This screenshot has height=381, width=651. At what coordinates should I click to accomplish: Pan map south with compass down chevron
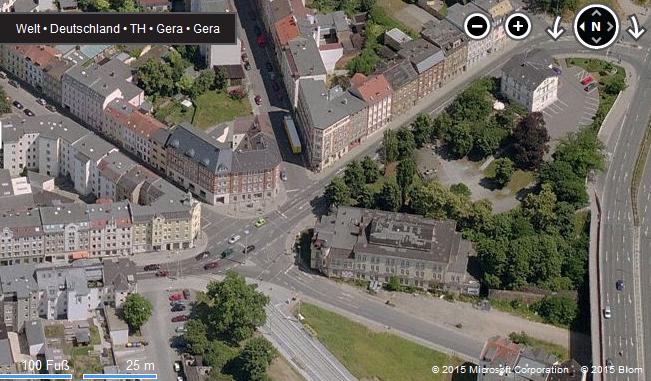click(596, 40)
